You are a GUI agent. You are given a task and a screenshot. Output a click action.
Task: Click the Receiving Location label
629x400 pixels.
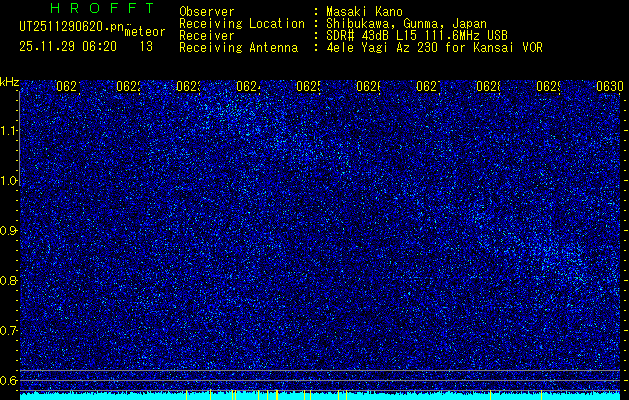[242, 24]
